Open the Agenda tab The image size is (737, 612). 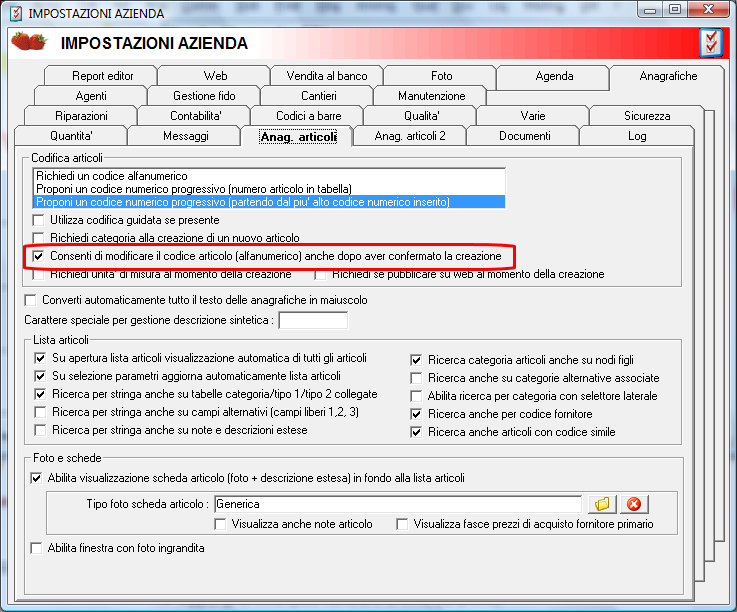click(553, 76)
